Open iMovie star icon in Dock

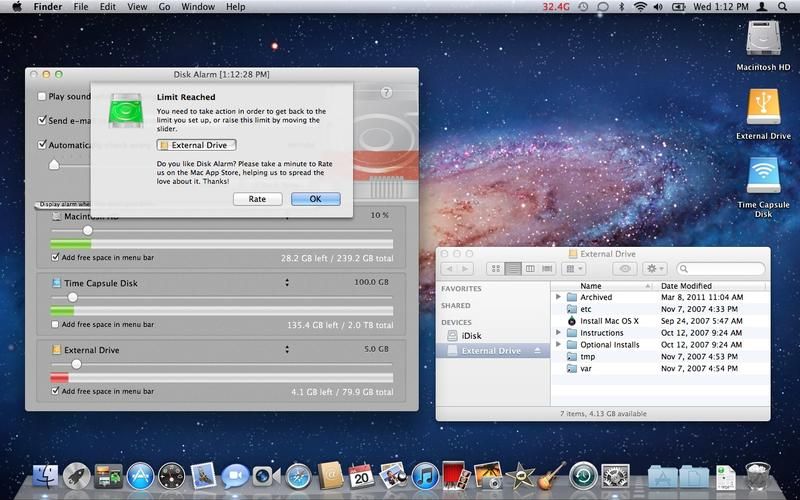(519, 476)
